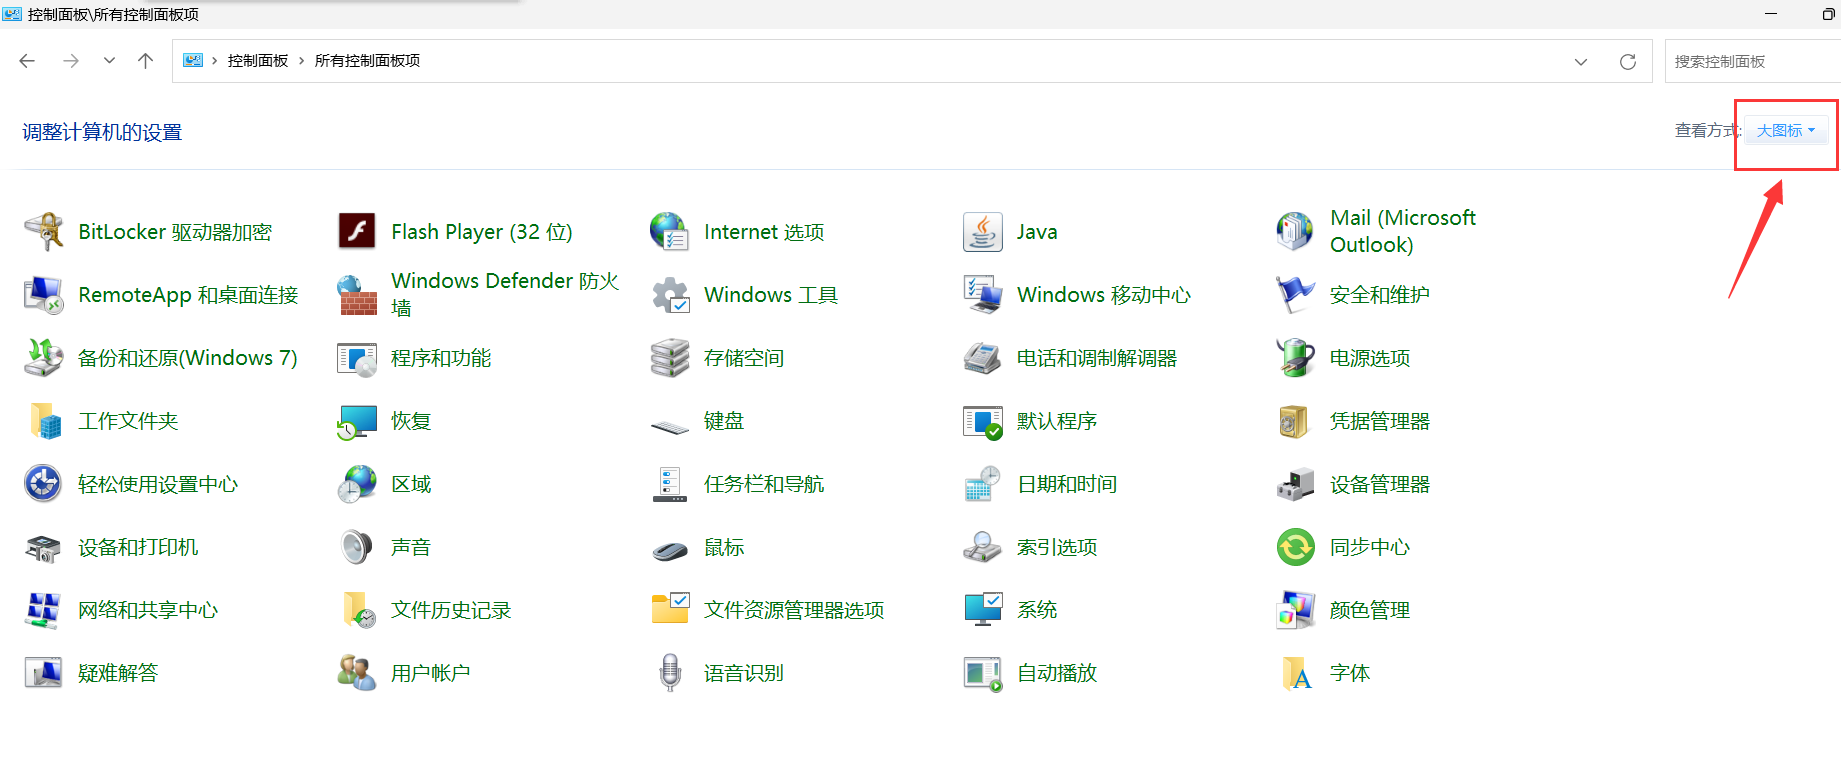This screenshot has width=1841, height=760.
Task: Open the recent locations dropdown arrow
Action: (x=109, y=61)
